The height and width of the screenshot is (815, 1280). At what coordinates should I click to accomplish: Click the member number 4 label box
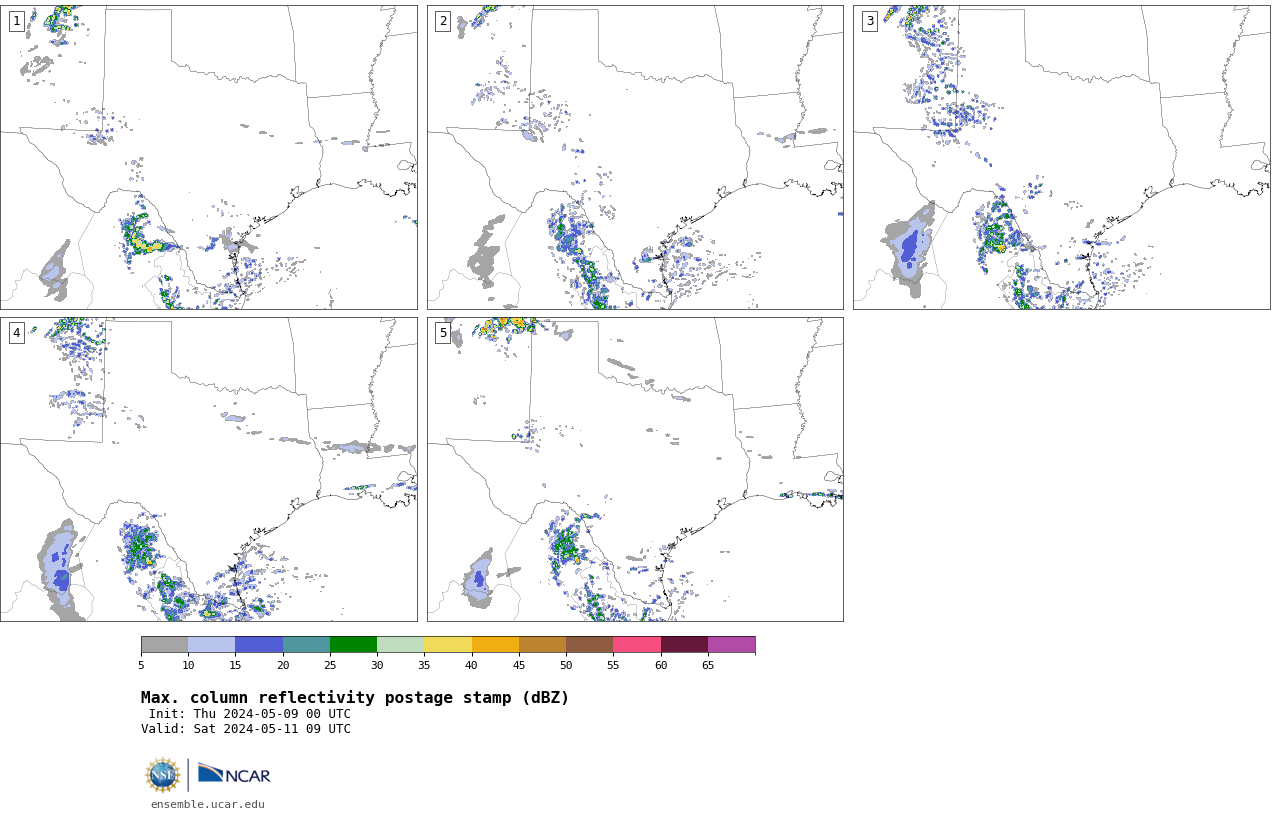coord(17,333)
